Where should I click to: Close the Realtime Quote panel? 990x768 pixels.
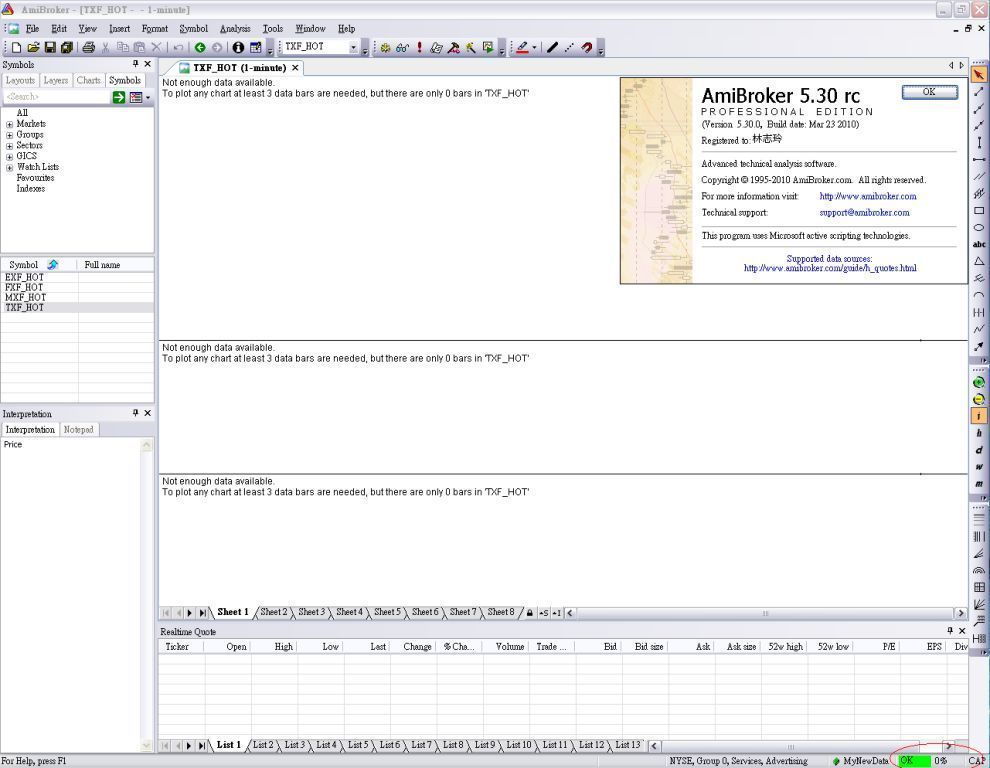[962, 630]
